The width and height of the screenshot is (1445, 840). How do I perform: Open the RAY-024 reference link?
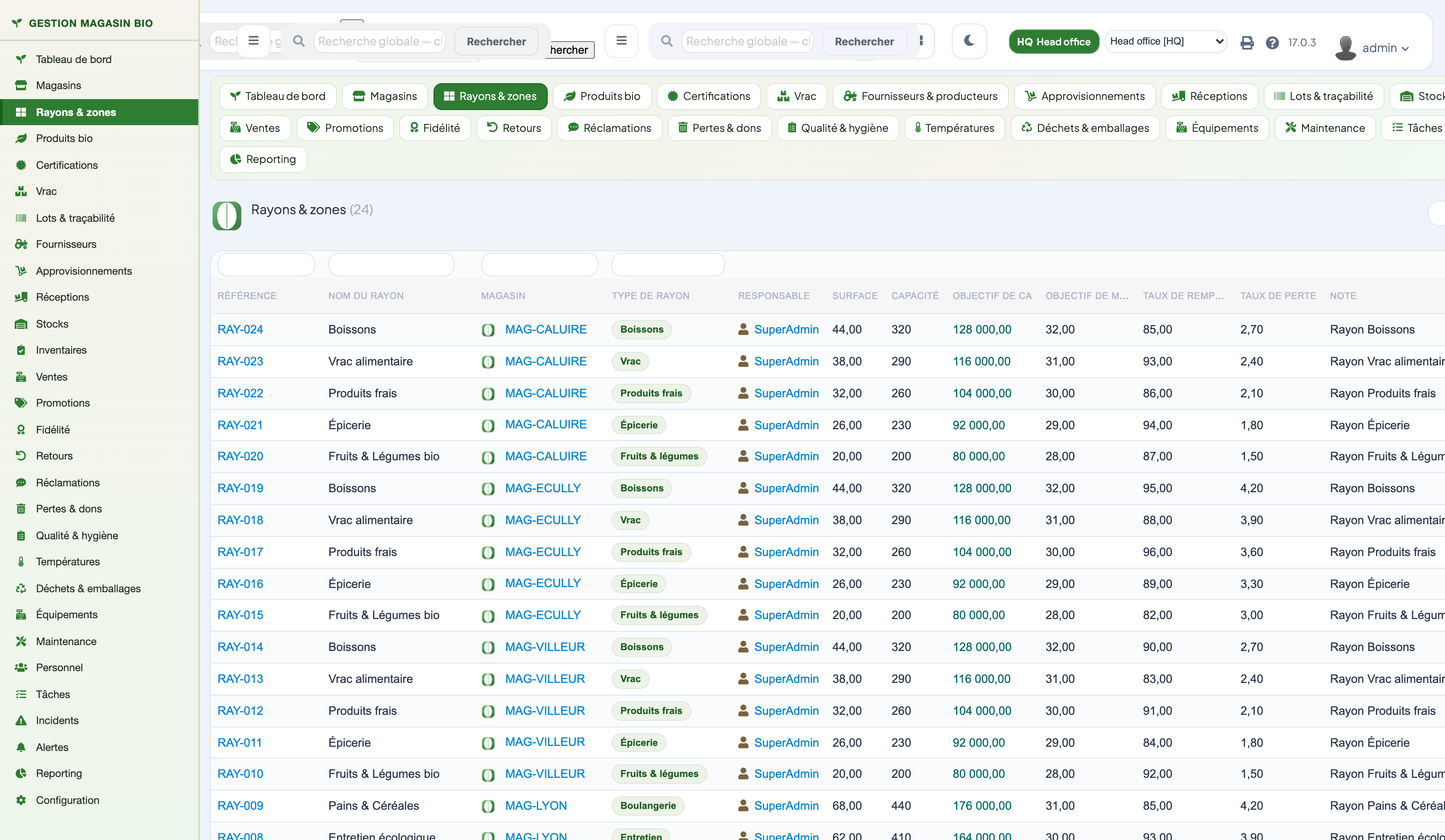240,330
